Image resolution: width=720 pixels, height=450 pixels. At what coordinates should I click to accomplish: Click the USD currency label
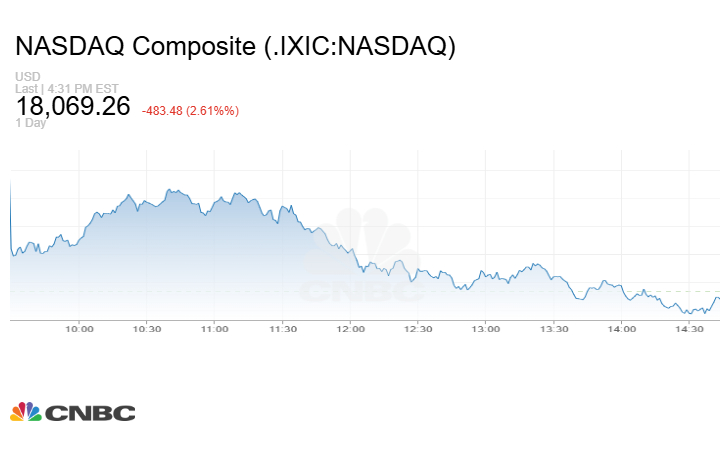pyautogui.click(x=27, y=77)
